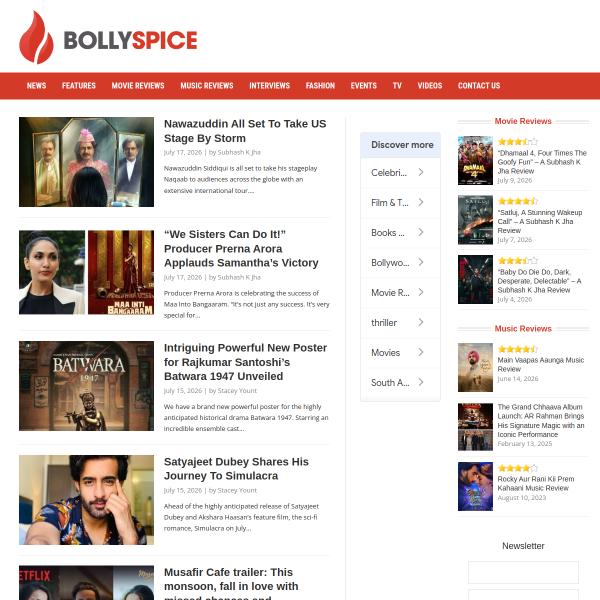The width and height of the screenshot is (600, 600).
Task: Expand the Movies chevron
Action: click(x=421, y=352)
